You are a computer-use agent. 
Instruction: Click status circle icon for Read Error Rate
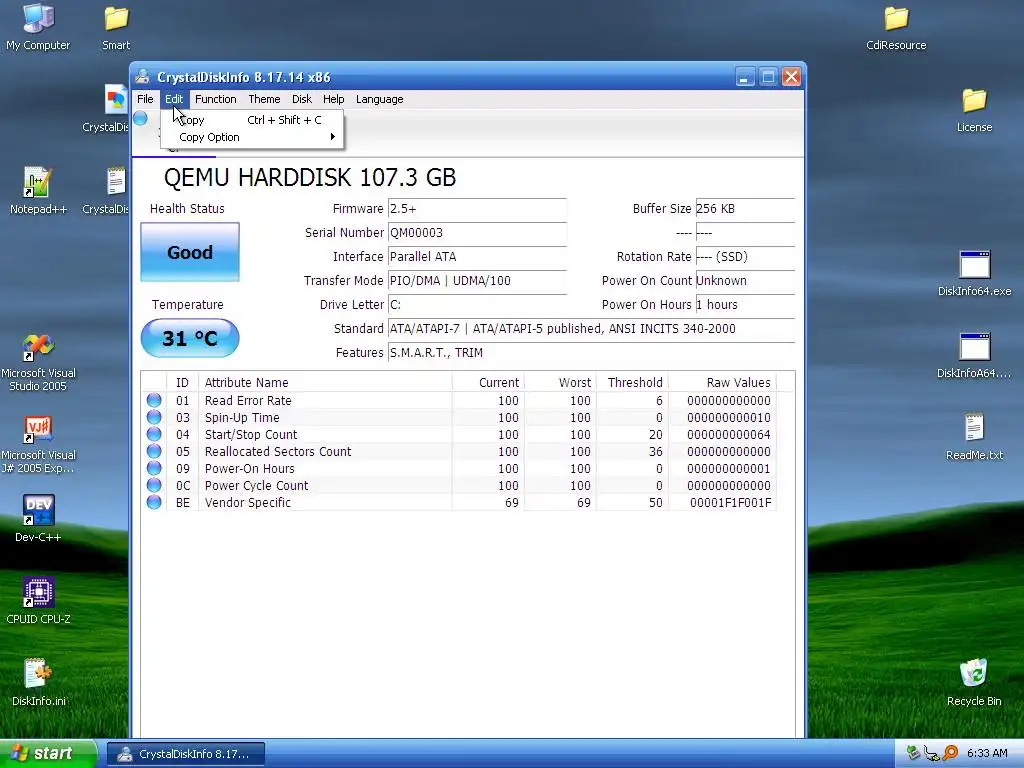154,400
